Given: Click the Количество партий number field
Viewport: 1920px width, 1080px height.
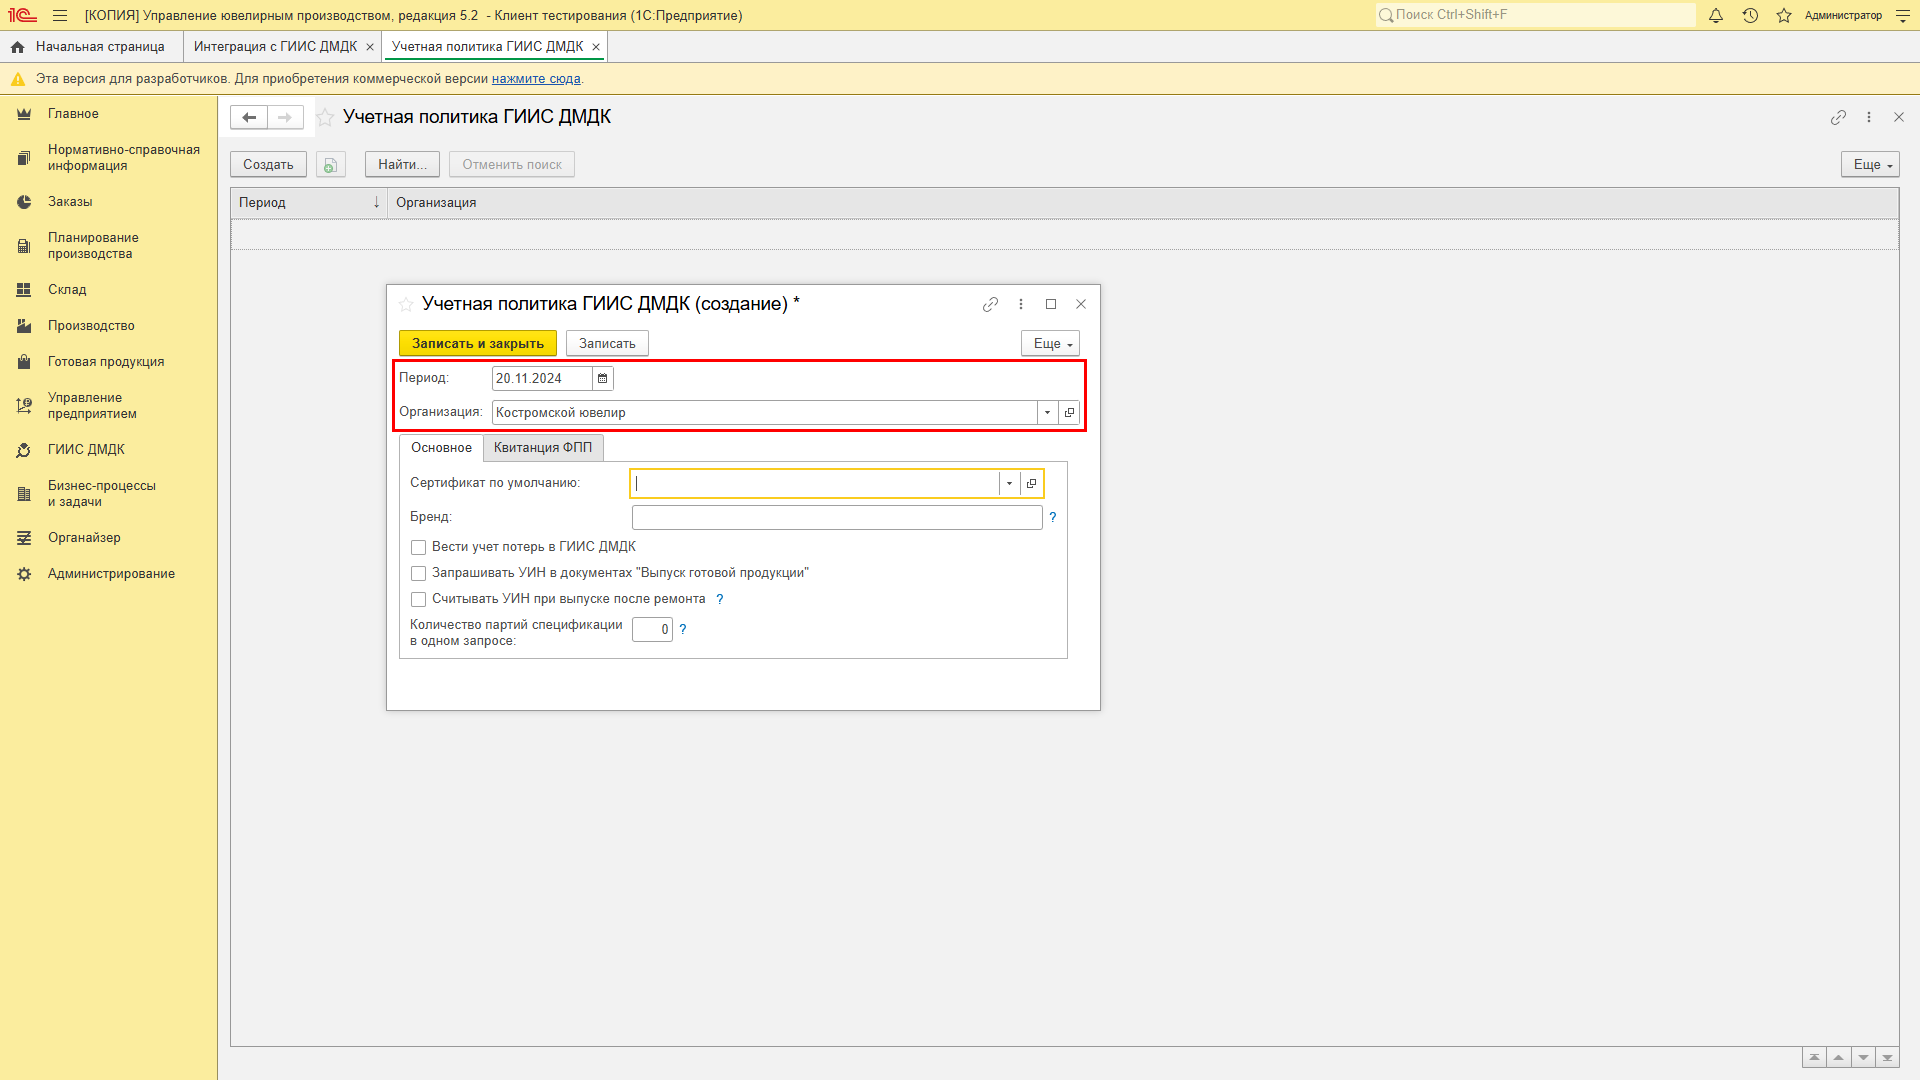Looking at the screenshot, I should pyautogui.click(x=652, y=629).
